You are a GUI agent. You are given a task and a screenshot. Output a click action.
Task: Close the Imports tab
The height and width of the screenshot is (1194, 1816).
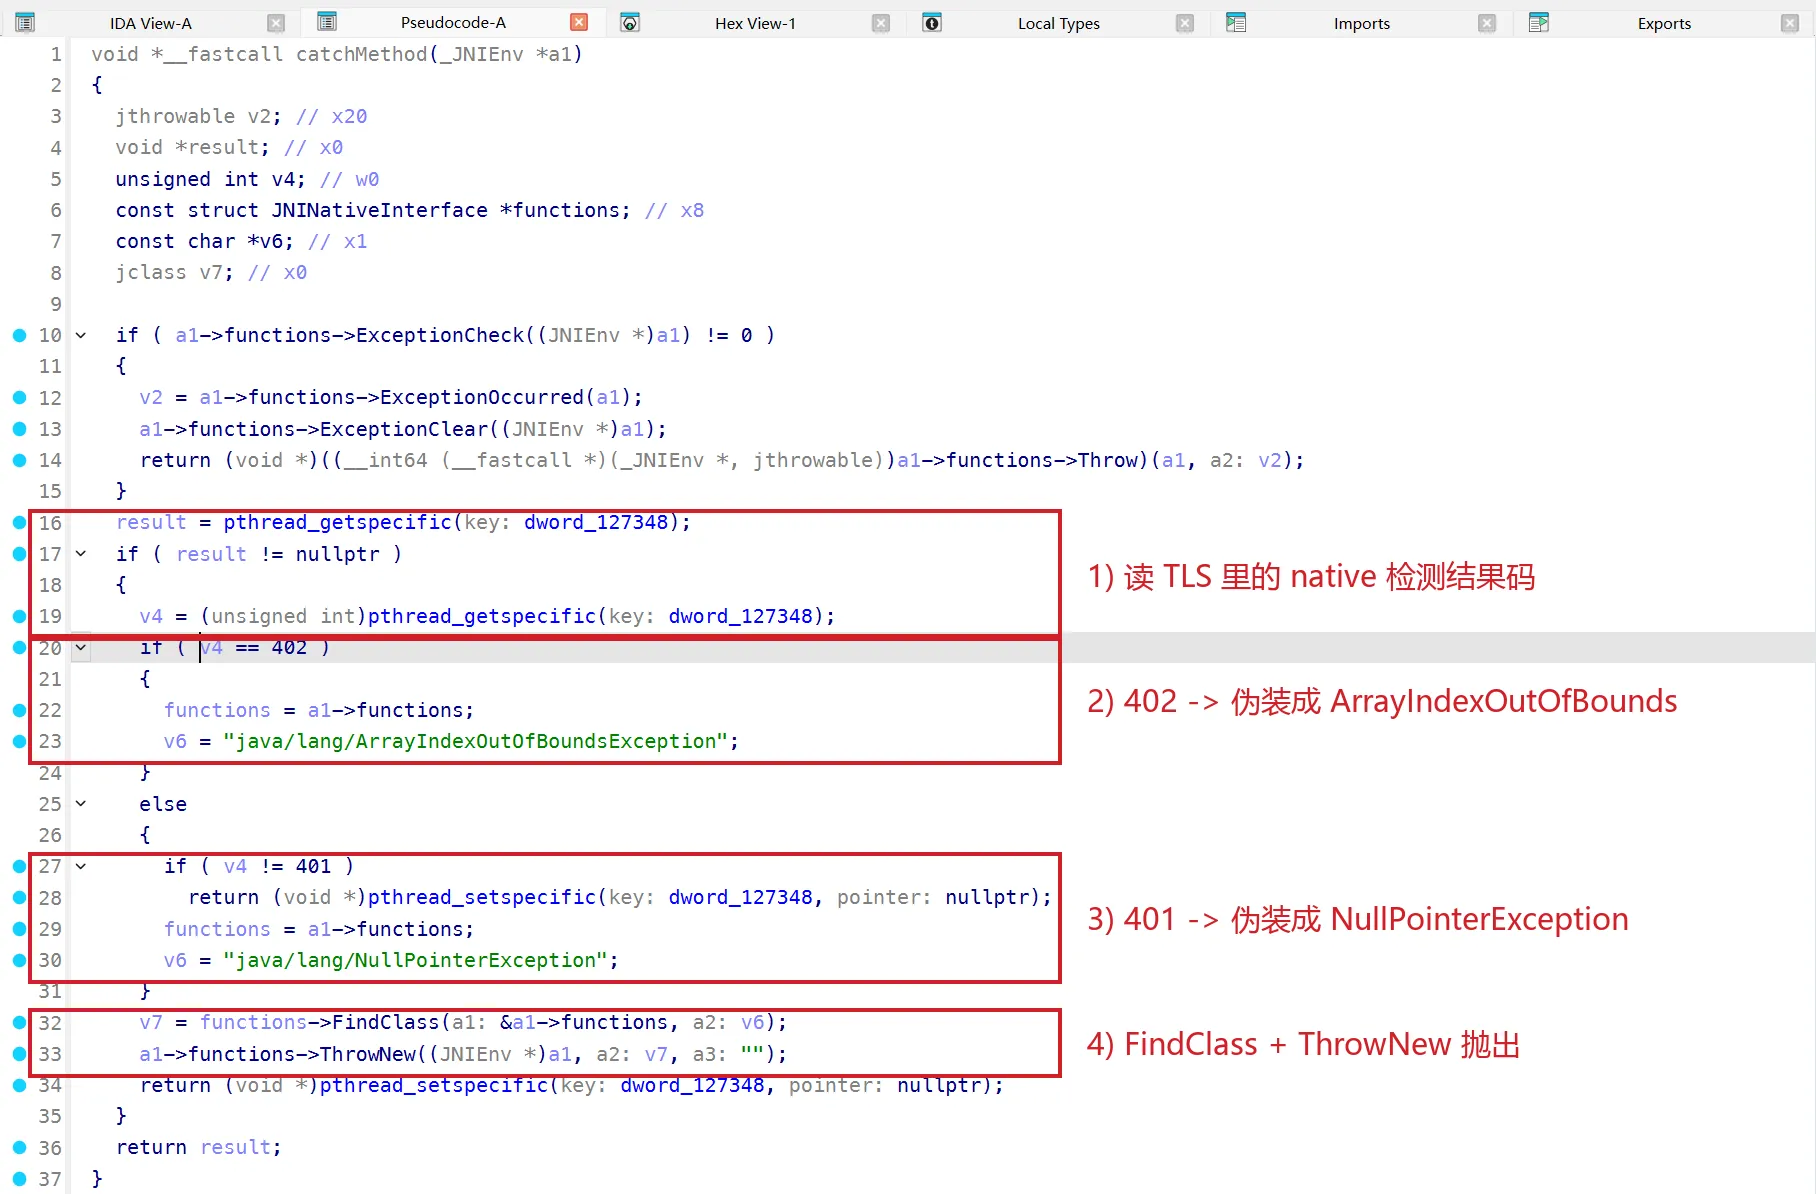[x=1487, y=23]
